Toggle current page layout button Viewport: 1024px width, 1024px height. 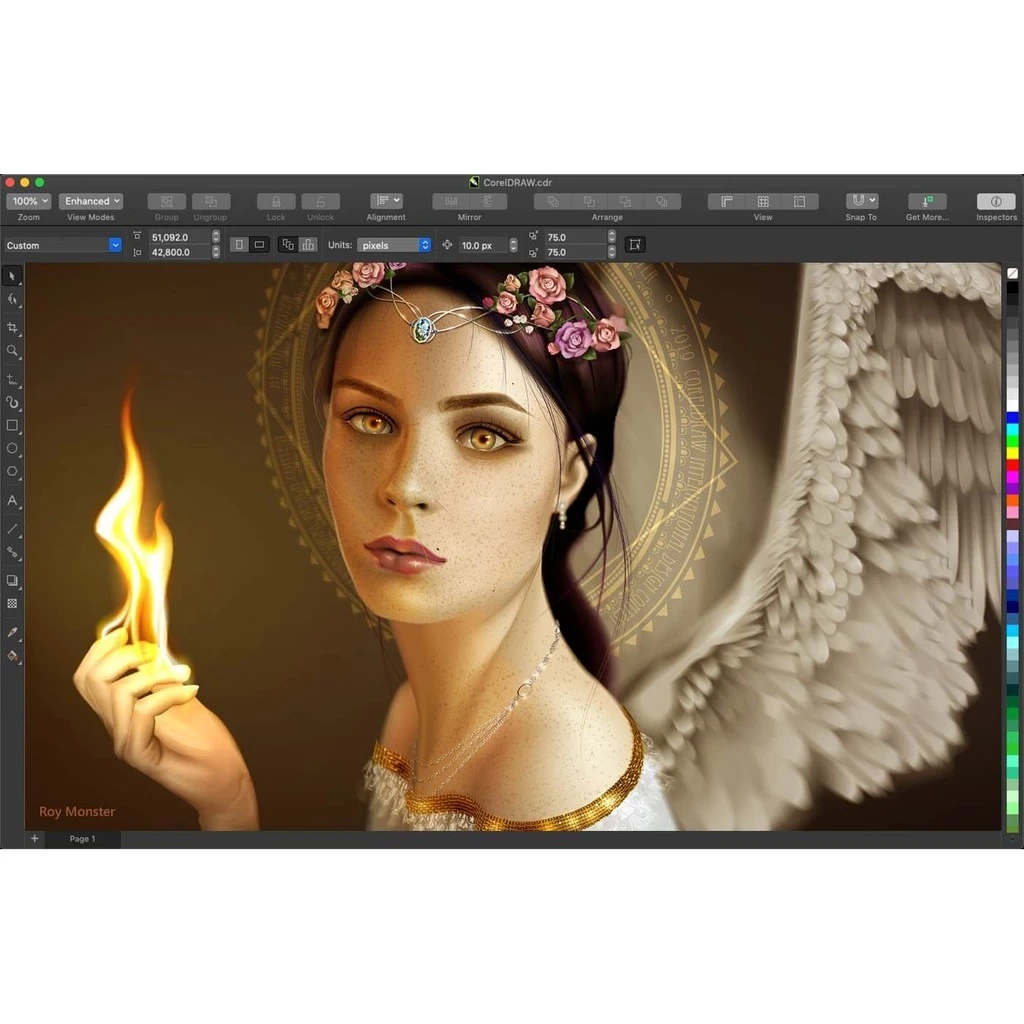[308, 244]
